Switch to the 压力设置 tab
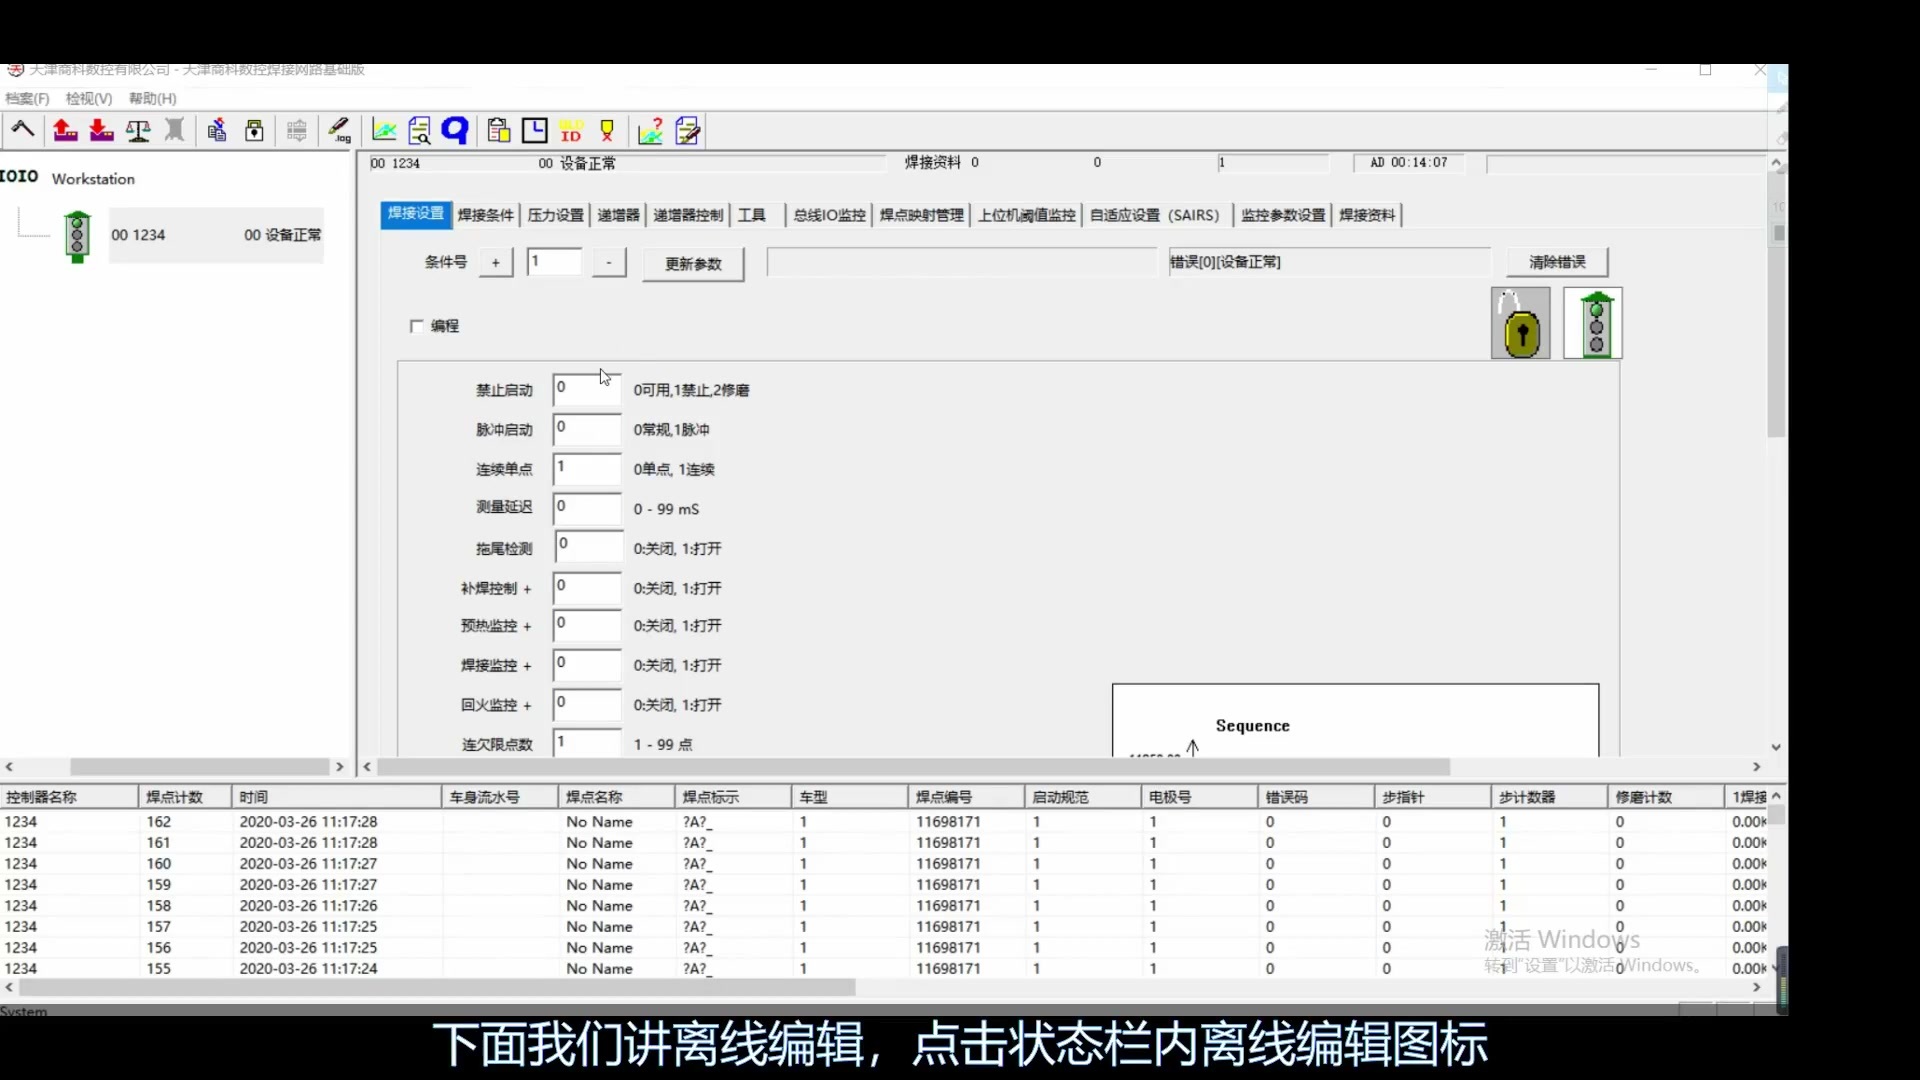The width and height of the screenshot is (1920, 1080). [556, 215]
